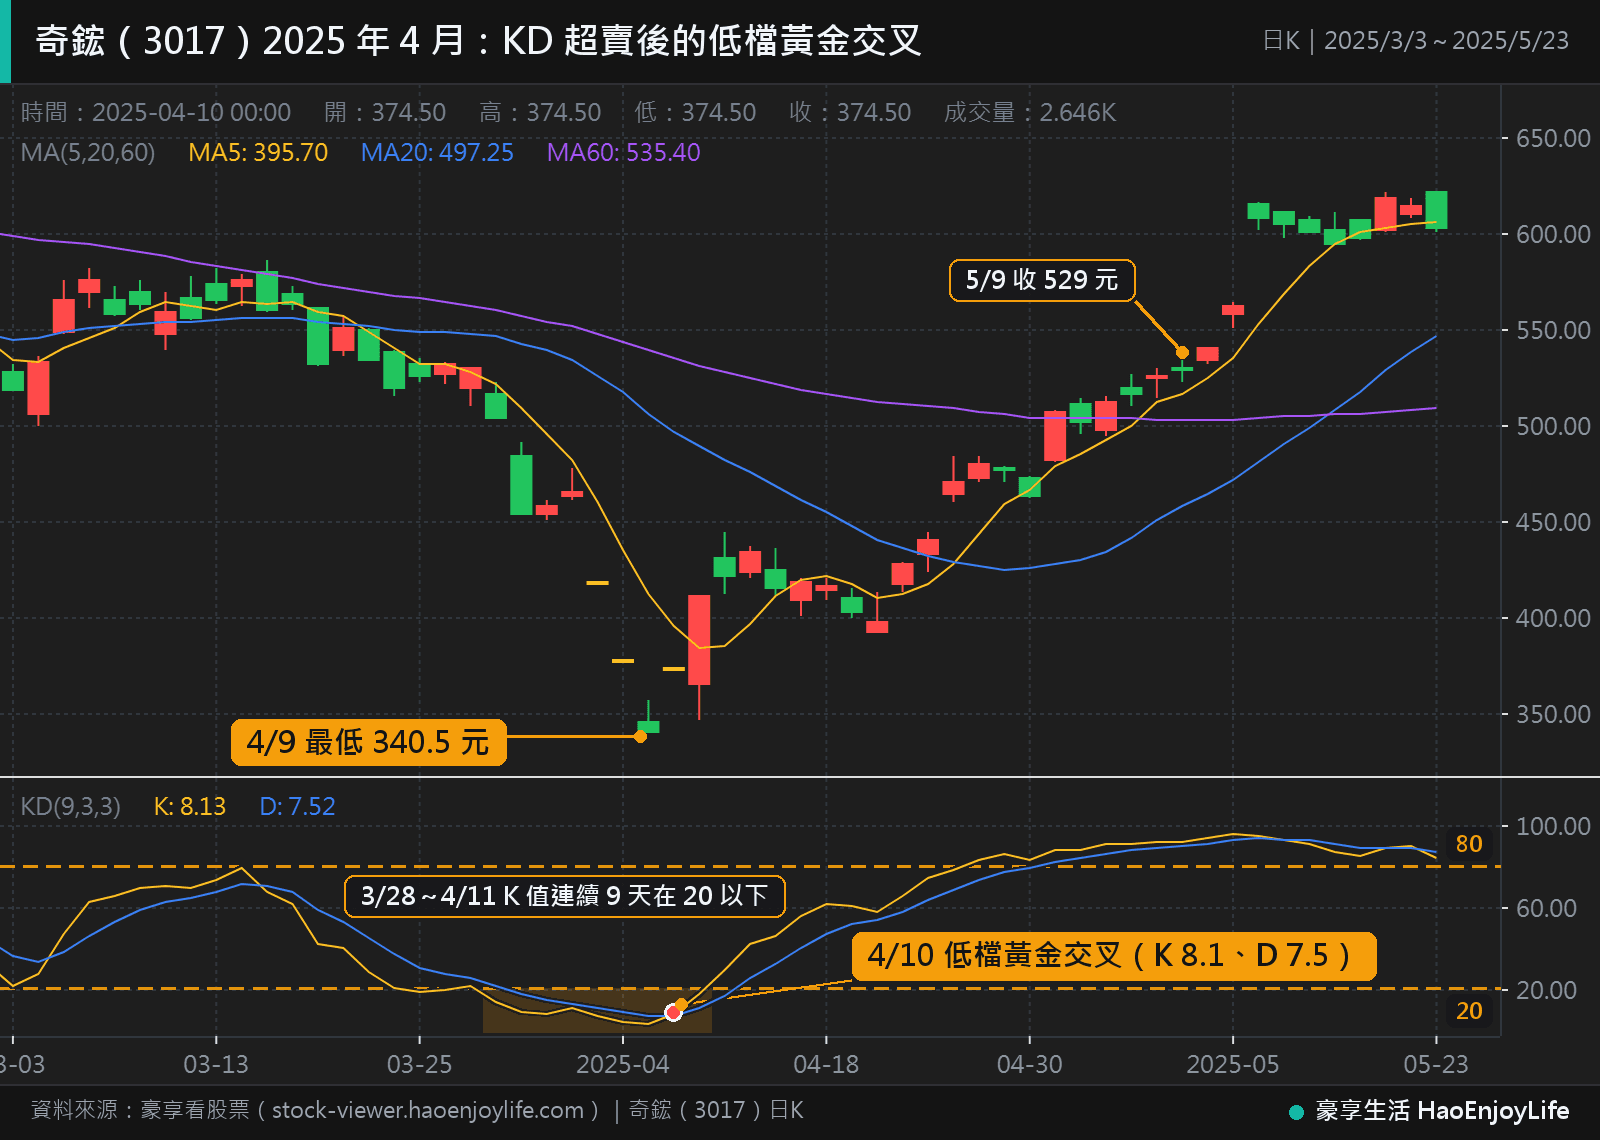Click the 650.00 price axis label
Screen dimensions: 1600x1140
[1553, 138]
